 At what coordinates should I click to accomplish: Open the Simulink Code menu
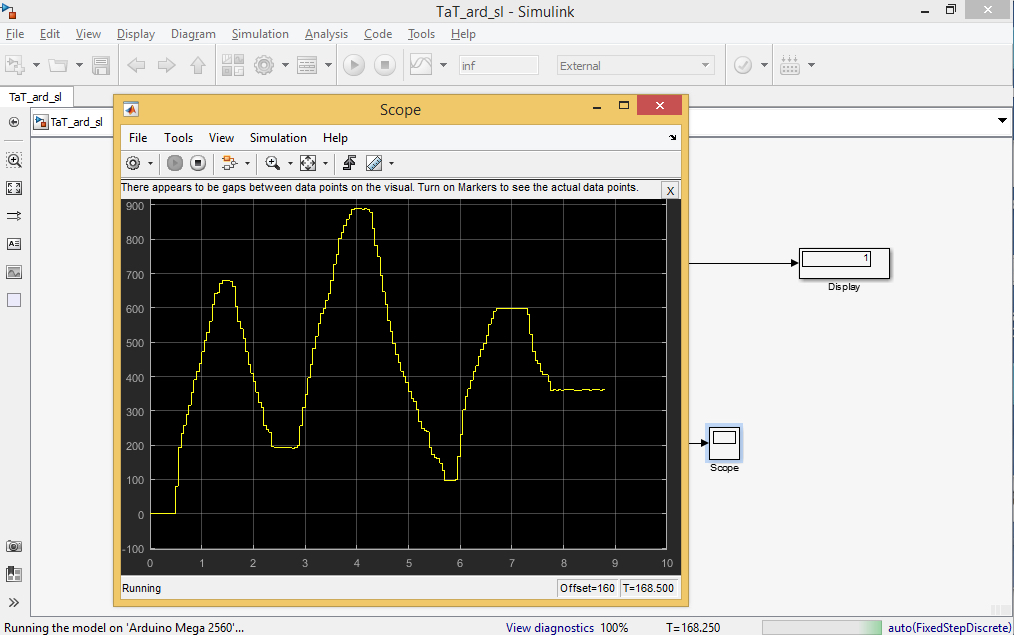click(378, 34)
